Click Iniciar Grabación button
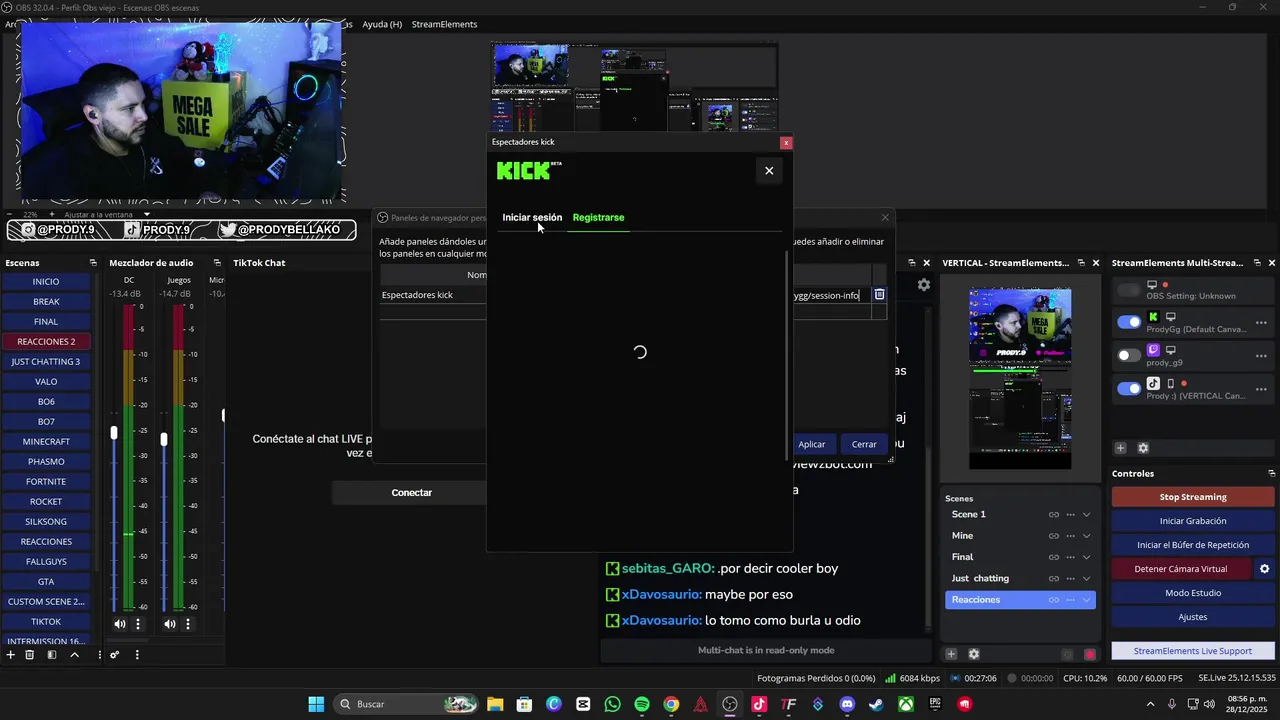Screen dimensions: 1280x720 1193,521
